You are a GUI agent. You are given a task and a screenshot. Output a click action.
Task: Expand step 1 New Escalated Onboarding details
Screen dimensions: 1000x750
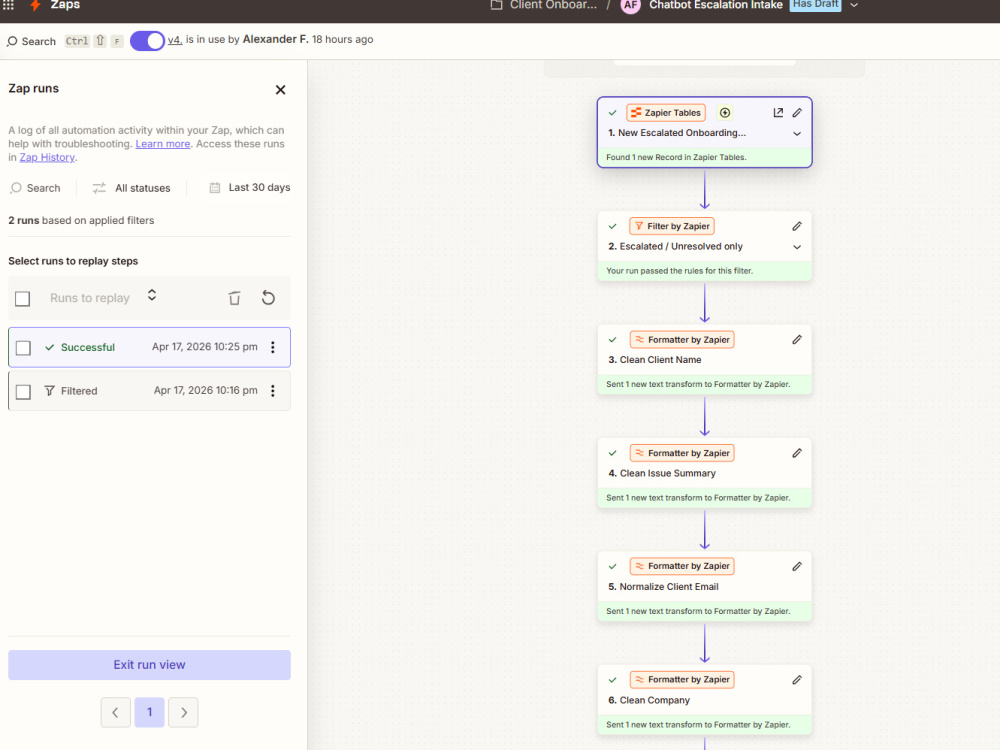(x=797, y=134)
